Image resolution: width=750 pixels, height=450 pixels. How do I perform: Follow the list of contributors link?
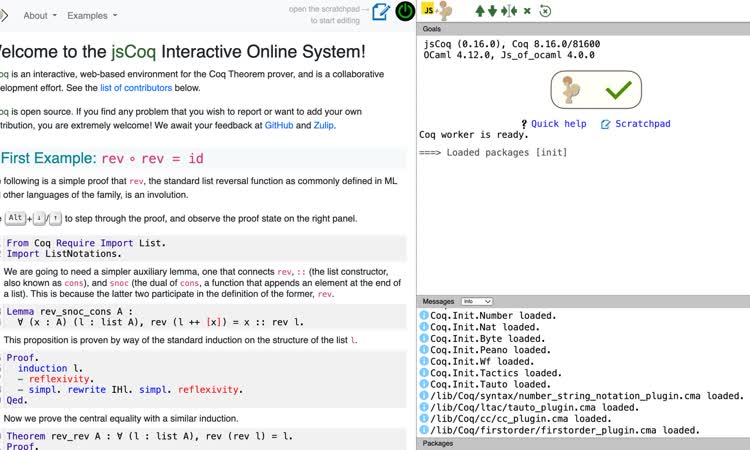[x=136, y=88]
